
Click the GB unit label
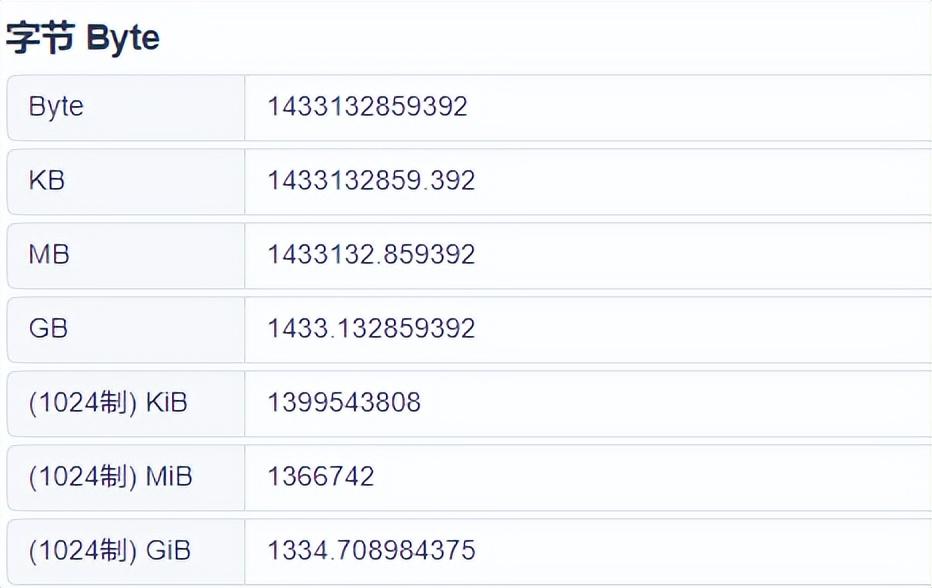tap(48, 329)
